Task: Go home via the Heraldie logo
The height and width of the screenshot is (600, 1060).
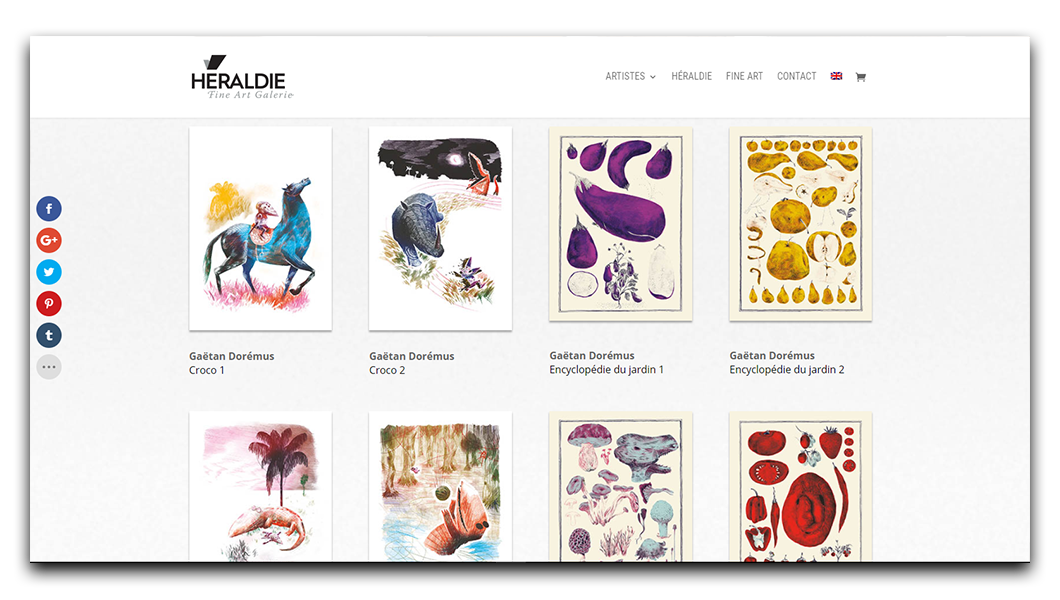Action: [241, 77]
